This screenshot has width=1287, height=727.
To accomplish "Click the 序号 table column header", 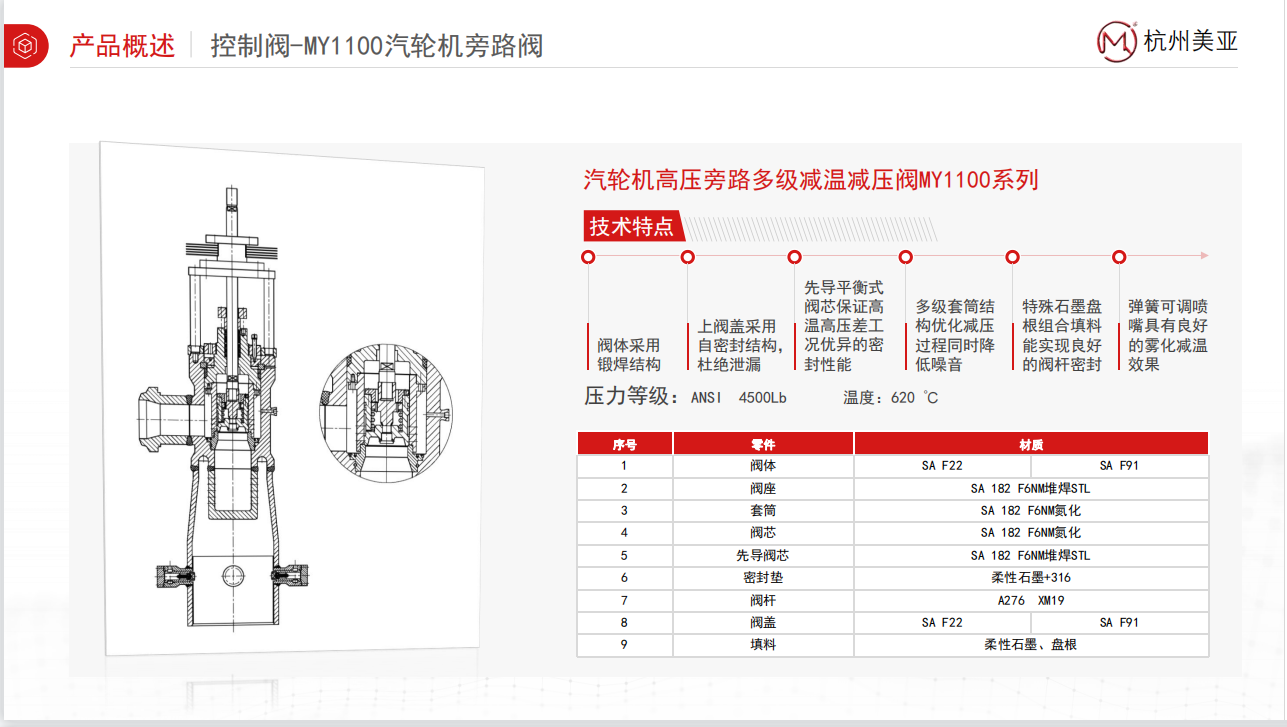I will (625, 444).
